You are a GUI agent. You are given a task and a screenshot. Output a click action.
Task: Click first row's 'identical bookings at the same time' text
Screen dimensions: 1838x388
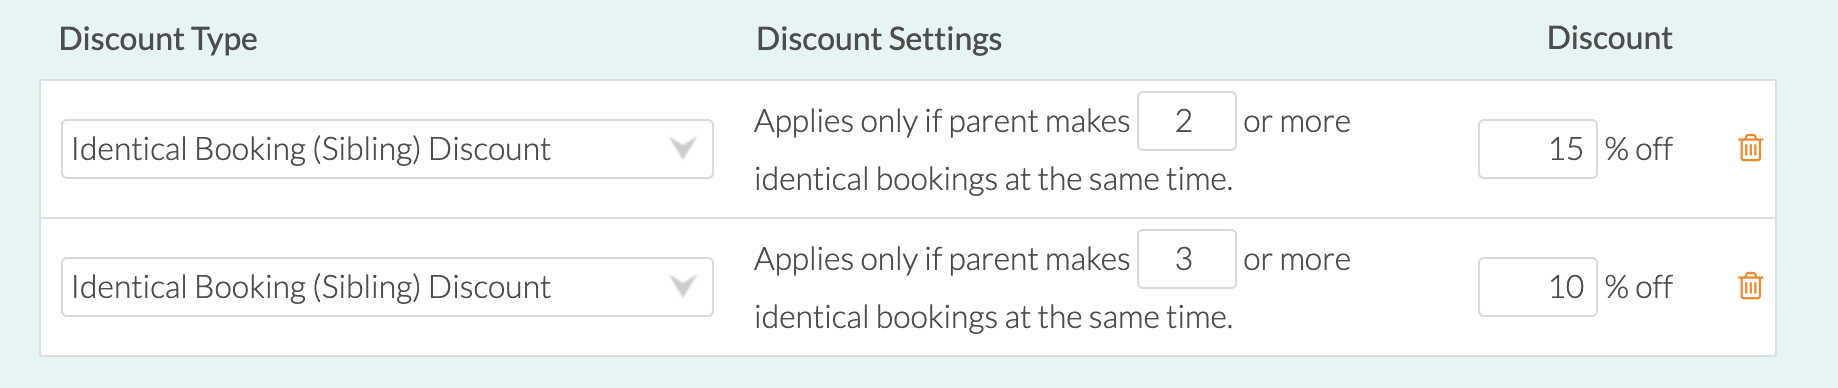(x=993, y=179)
